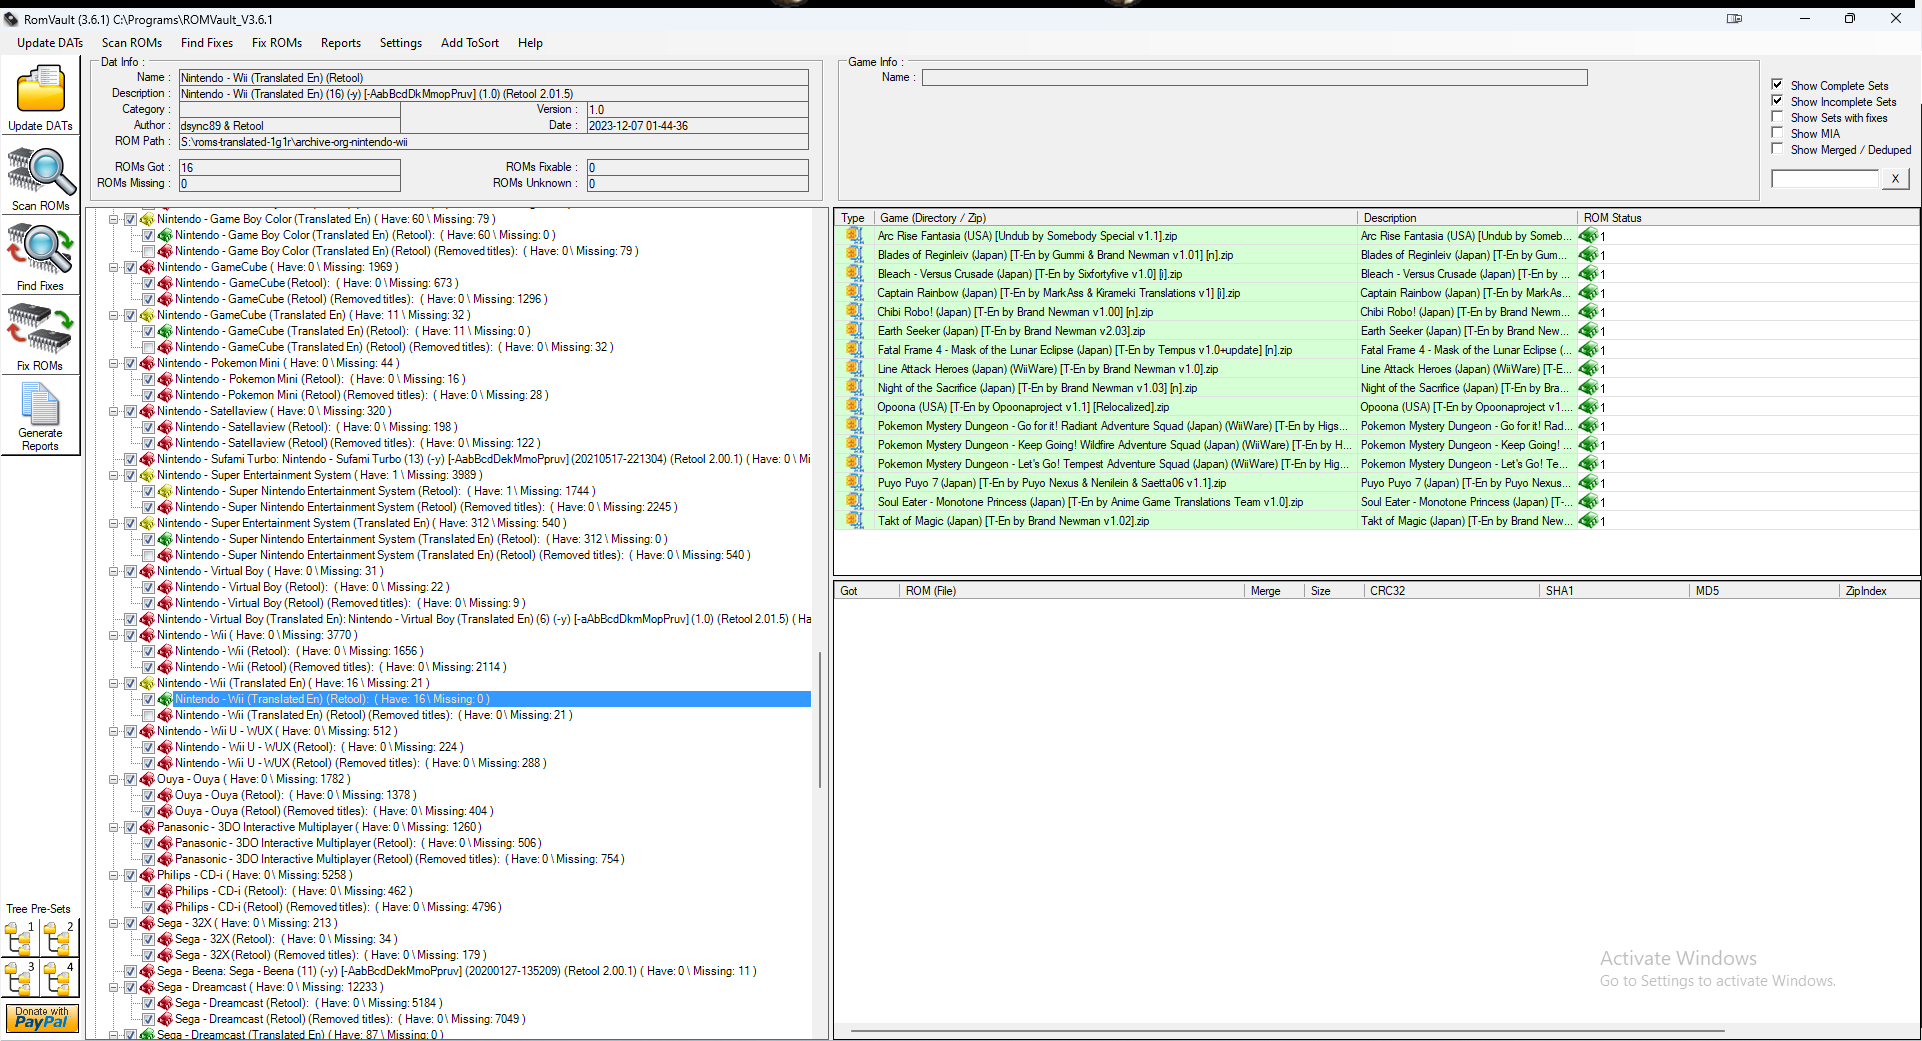Collapse the Sega - 32X tree node
Viewport: 1922px width, 1041px height.
[113, 923]
